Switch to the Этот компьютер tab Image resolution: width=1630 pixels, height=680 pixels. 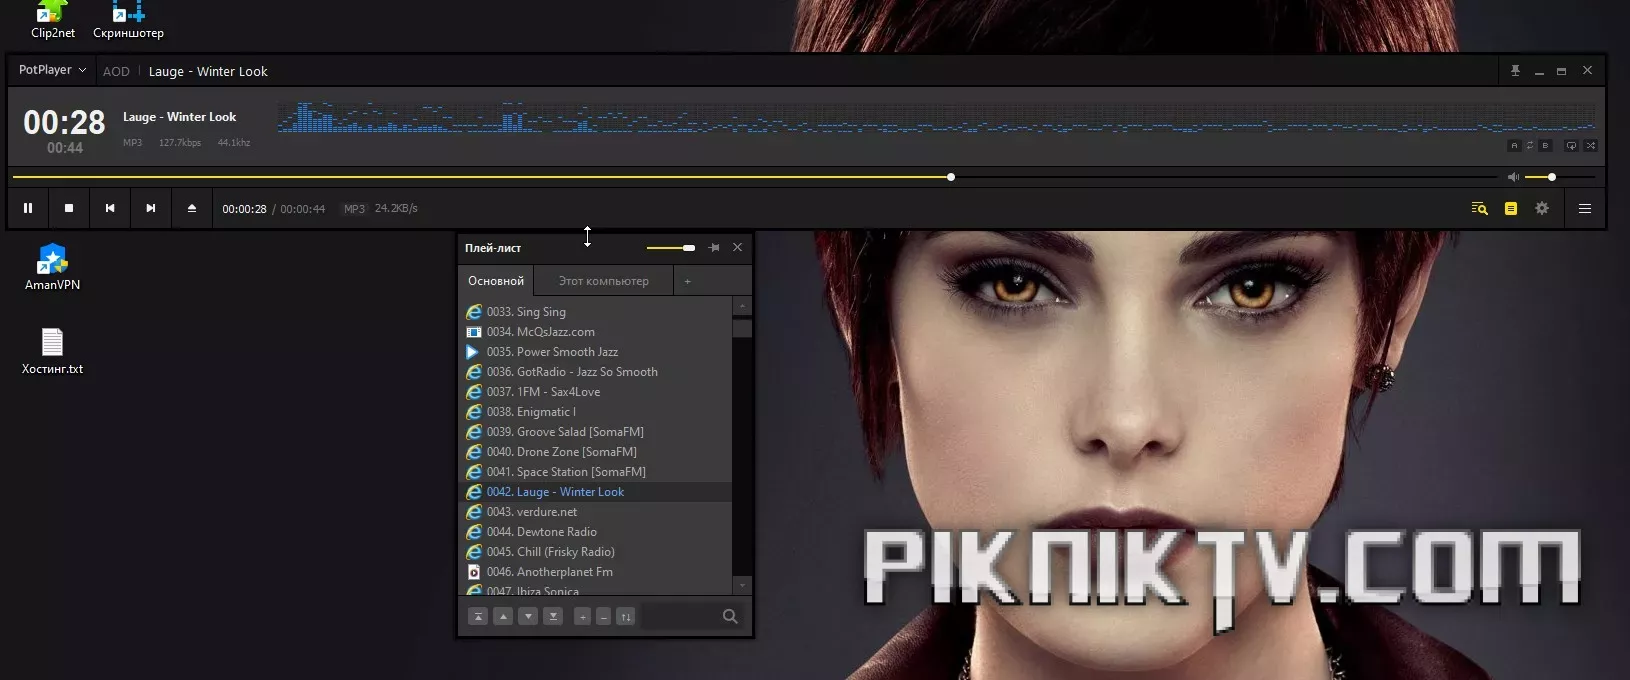pos(603,281)
